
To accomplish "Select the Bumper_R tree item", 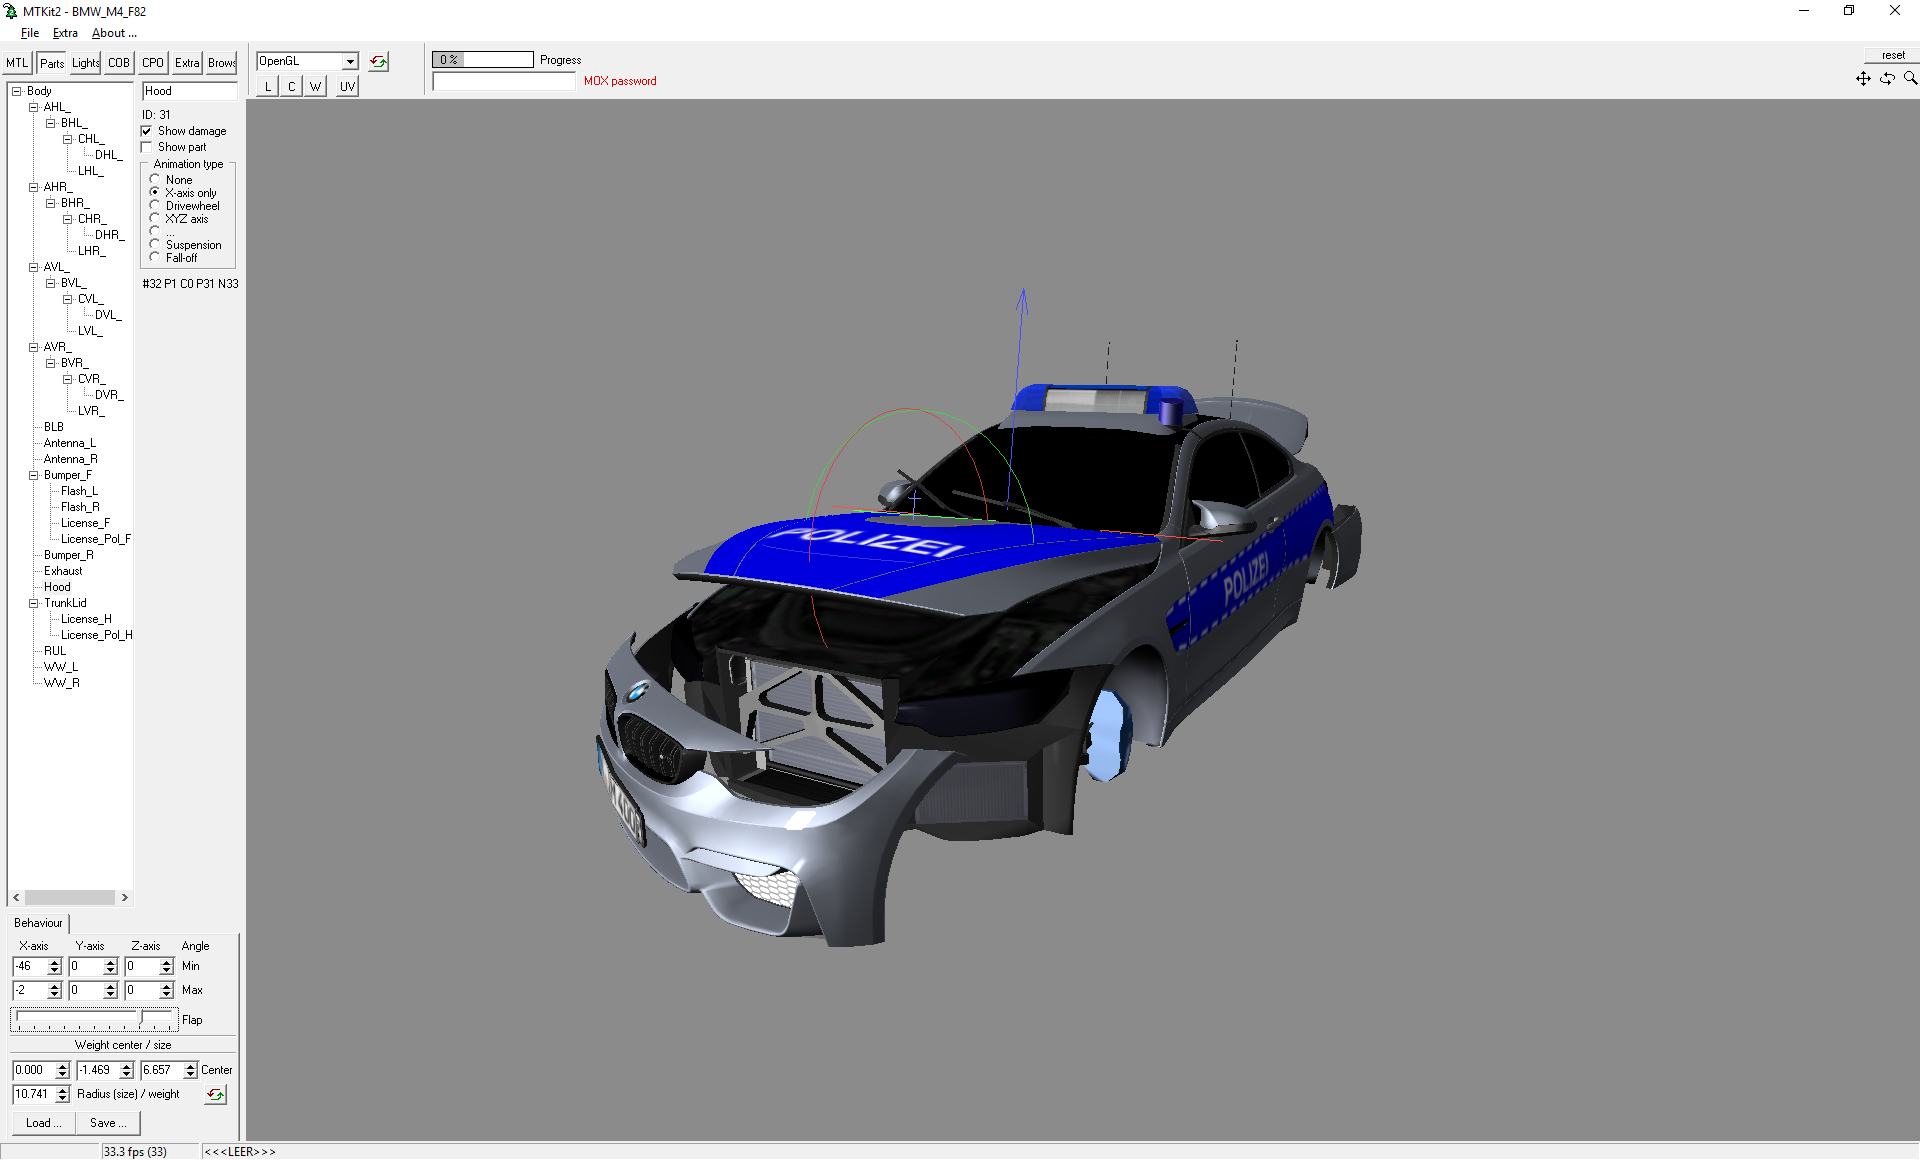I will (x=68, y=555).
